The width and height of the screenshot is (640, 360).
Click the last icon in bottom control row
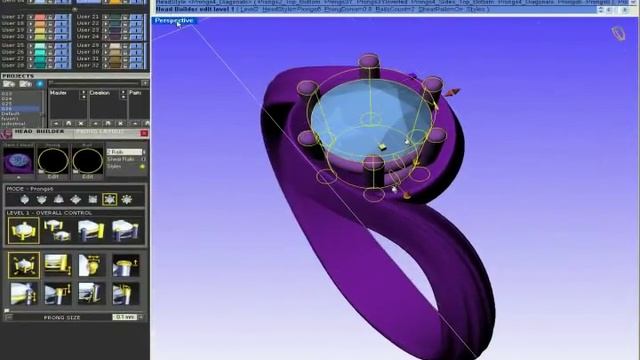(x=125, y=293)
